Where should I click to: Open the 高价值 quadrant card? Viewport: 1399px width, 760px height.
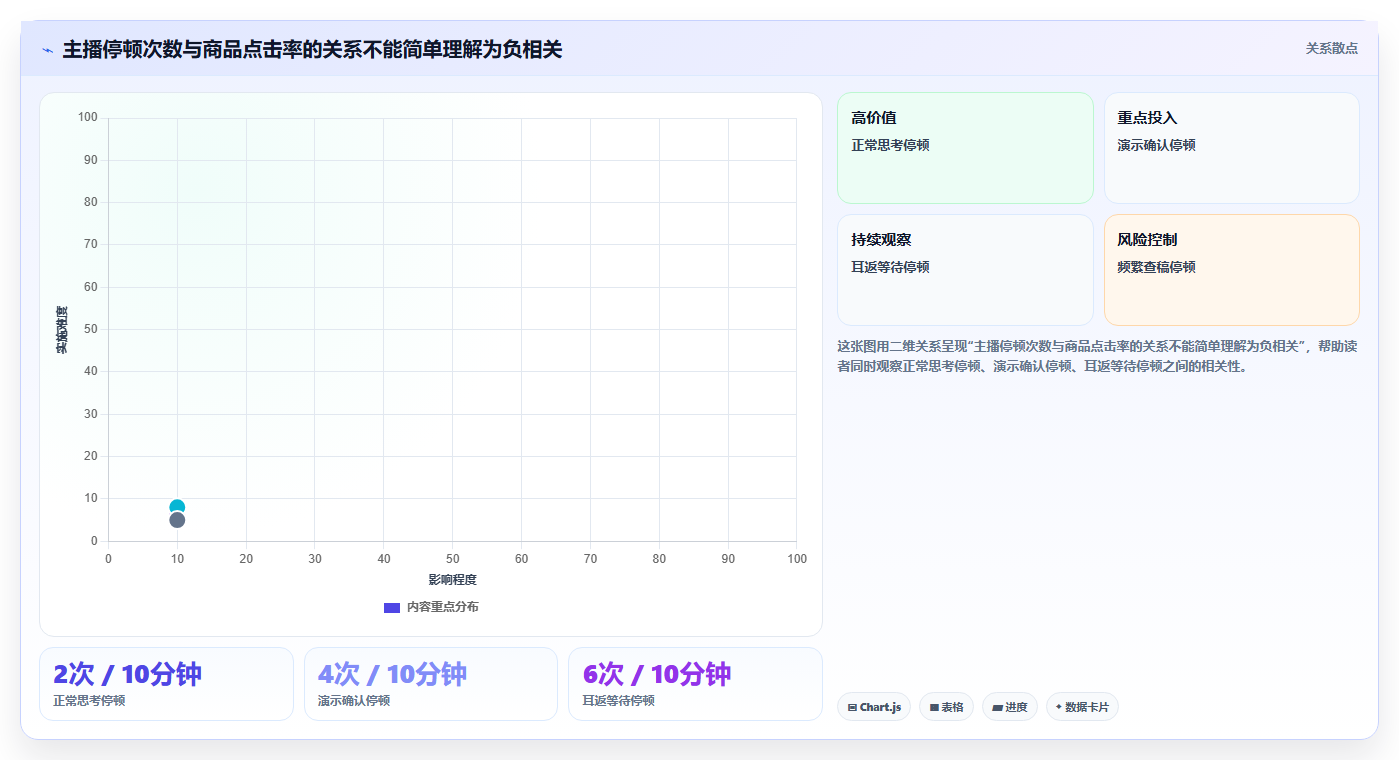point(965,148)
